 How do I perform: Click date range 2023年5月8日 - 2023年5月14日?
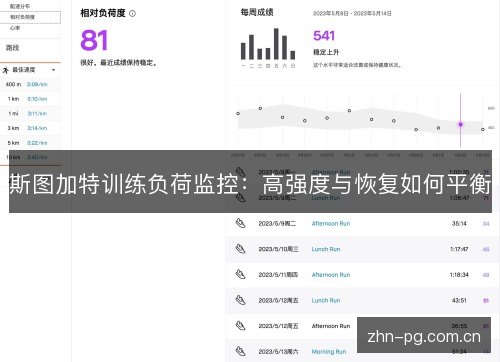(x=352, y=14)
